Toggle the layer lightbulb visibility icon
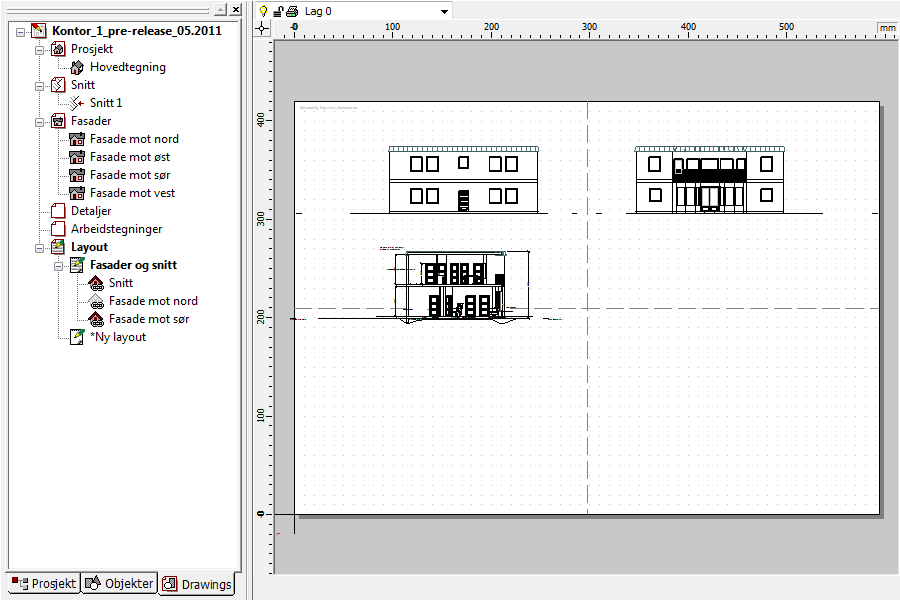This screenshot has height=600, width=900. [263, 11]
